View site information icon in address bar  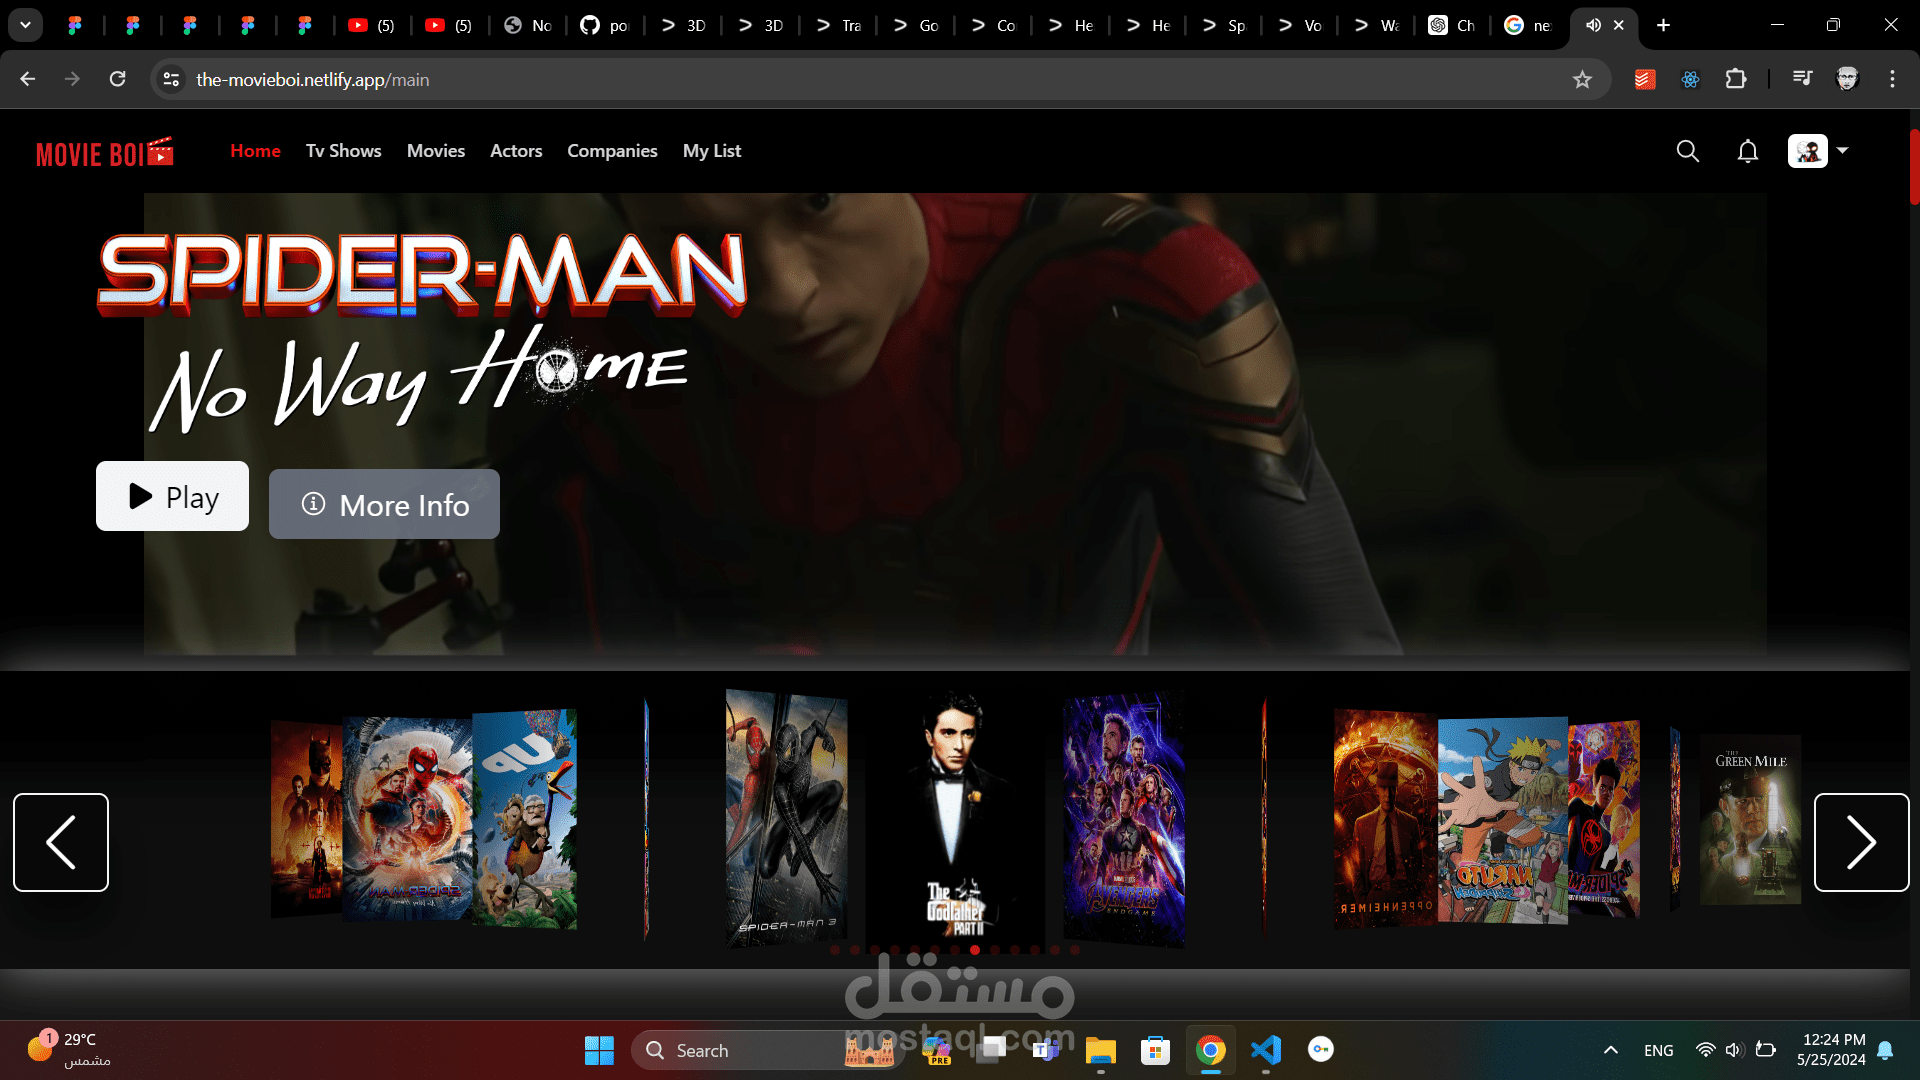point(171,79)
